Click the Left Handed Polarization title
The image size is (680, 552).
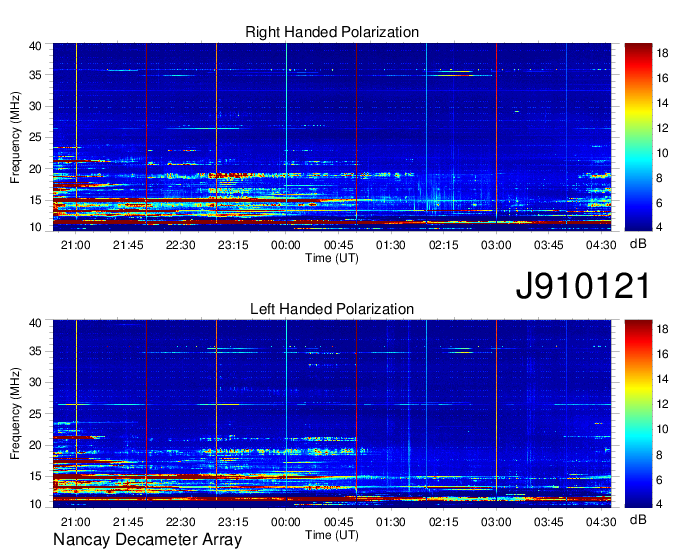pyautogui.click(x=332, y=309)
